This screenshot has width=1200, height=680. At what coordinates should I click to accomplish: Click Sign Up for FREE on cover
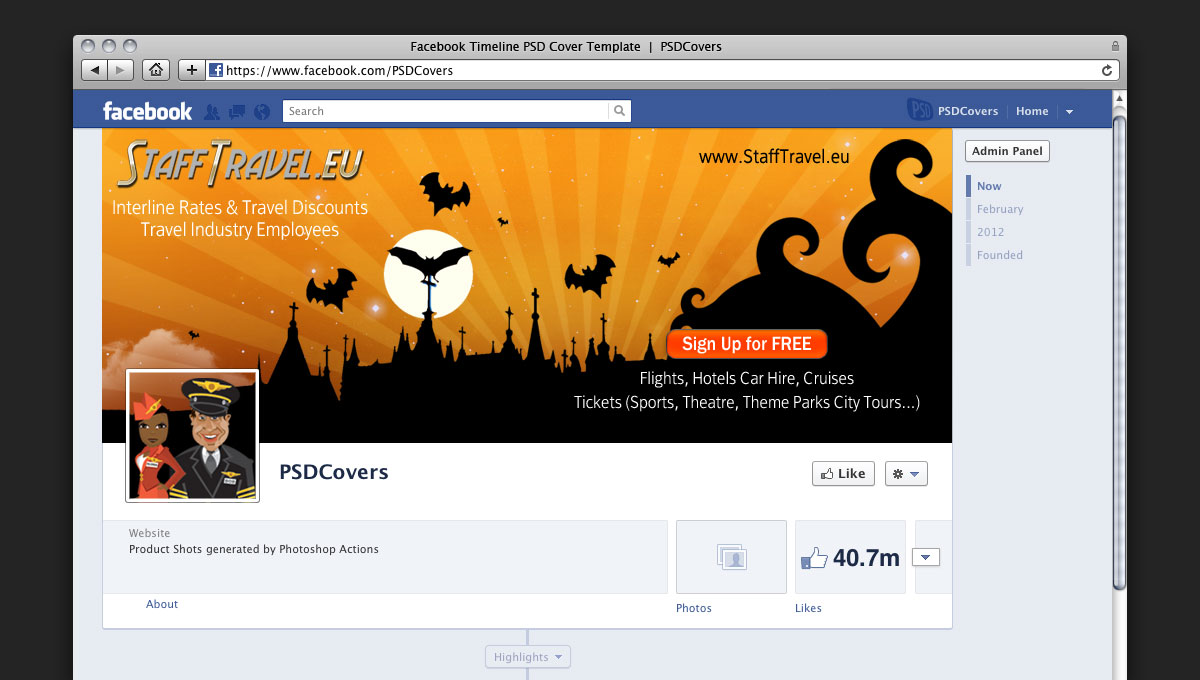click(747, 344)
